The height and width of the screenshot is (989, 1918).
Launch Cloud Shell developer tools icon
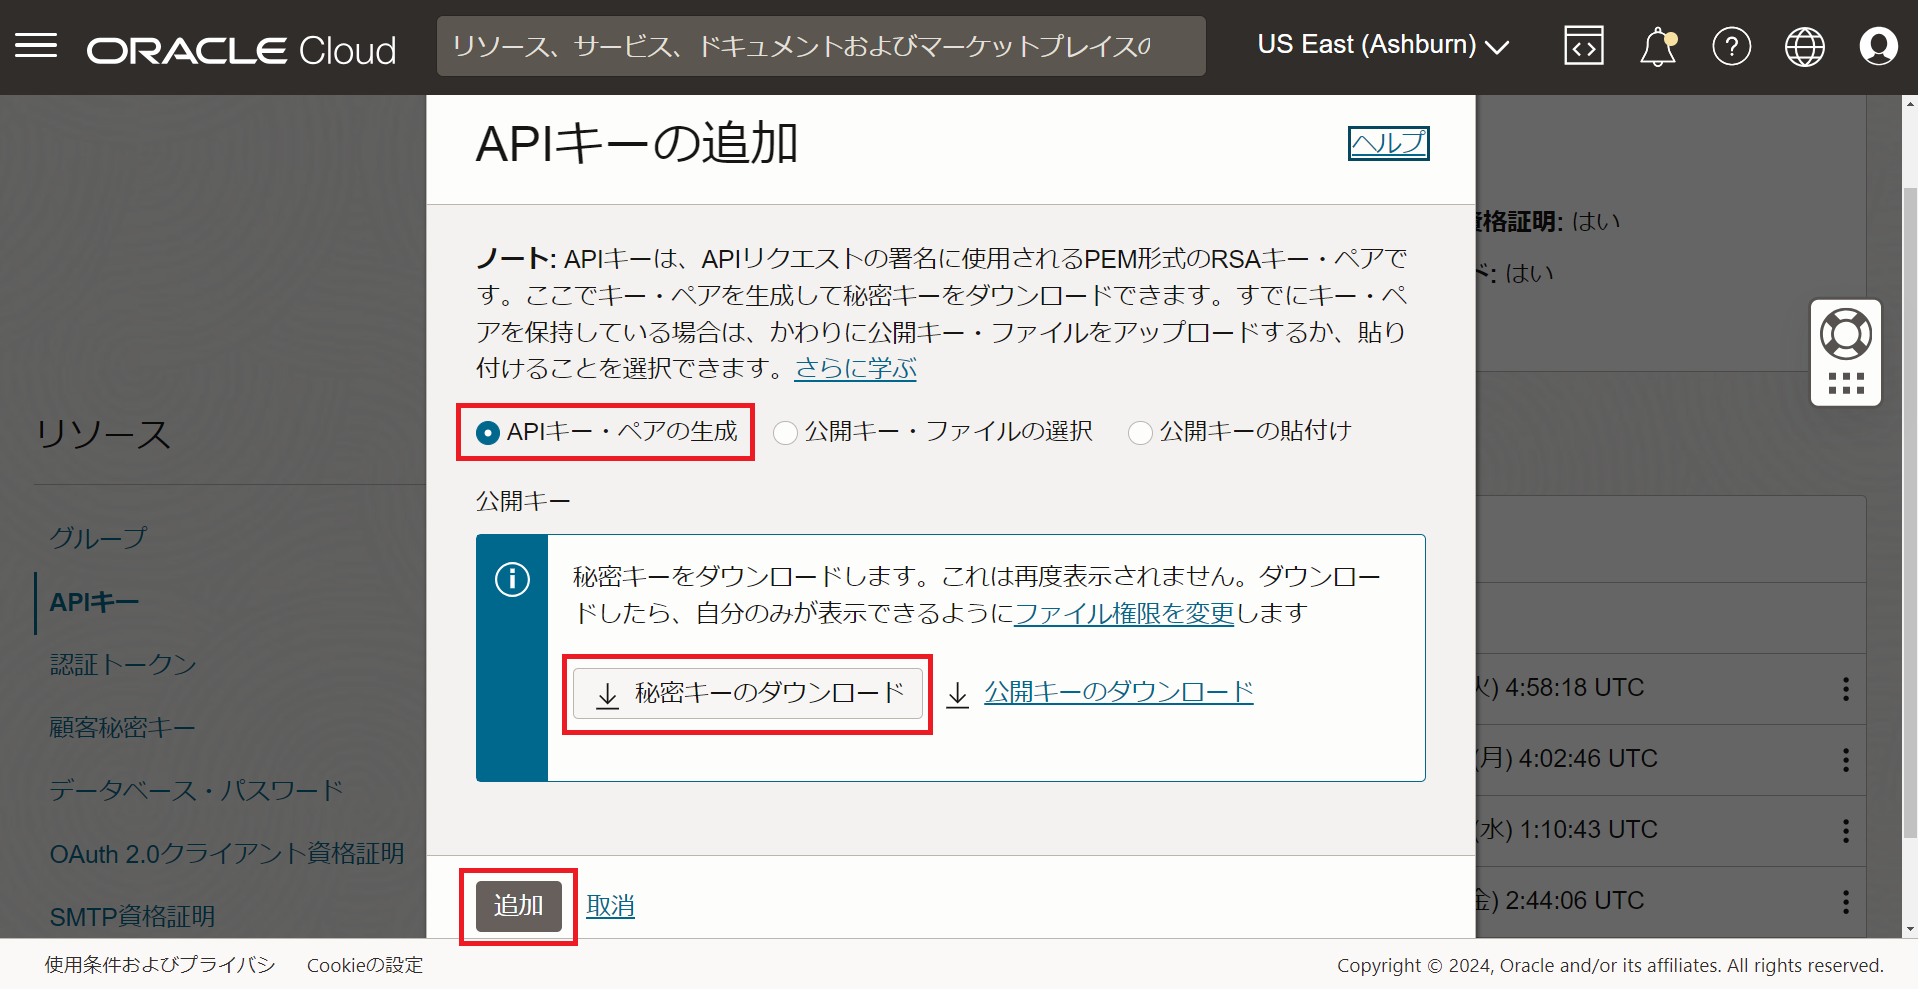(1583, 46)
